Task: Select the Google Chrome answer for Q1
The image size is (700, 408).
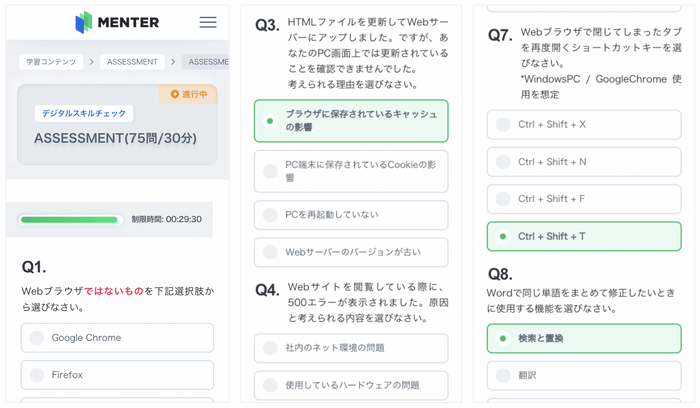Action: pyautogui.click(x=117, y=338)
